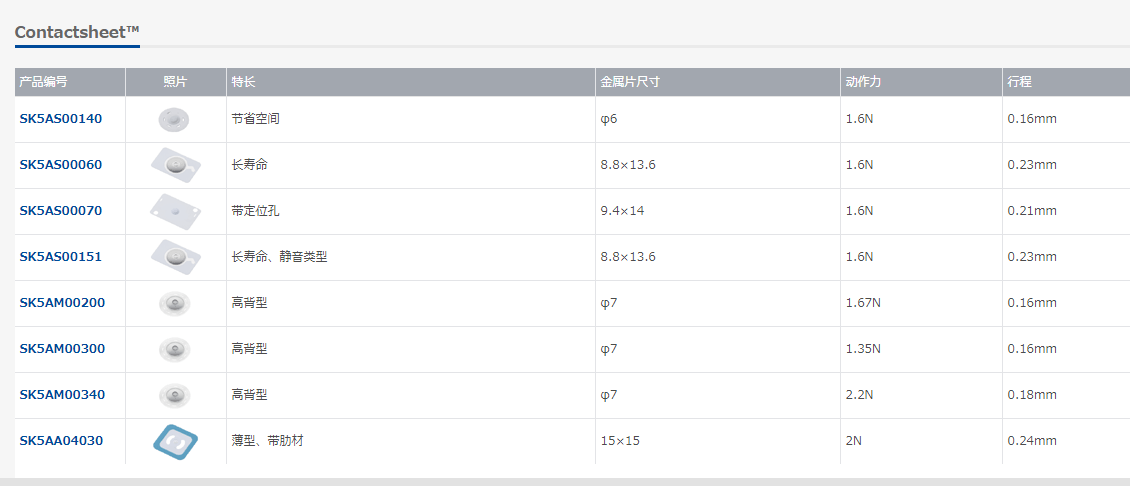
Task: Open the SK5AM00340 product link
Action: pos(62,395)
